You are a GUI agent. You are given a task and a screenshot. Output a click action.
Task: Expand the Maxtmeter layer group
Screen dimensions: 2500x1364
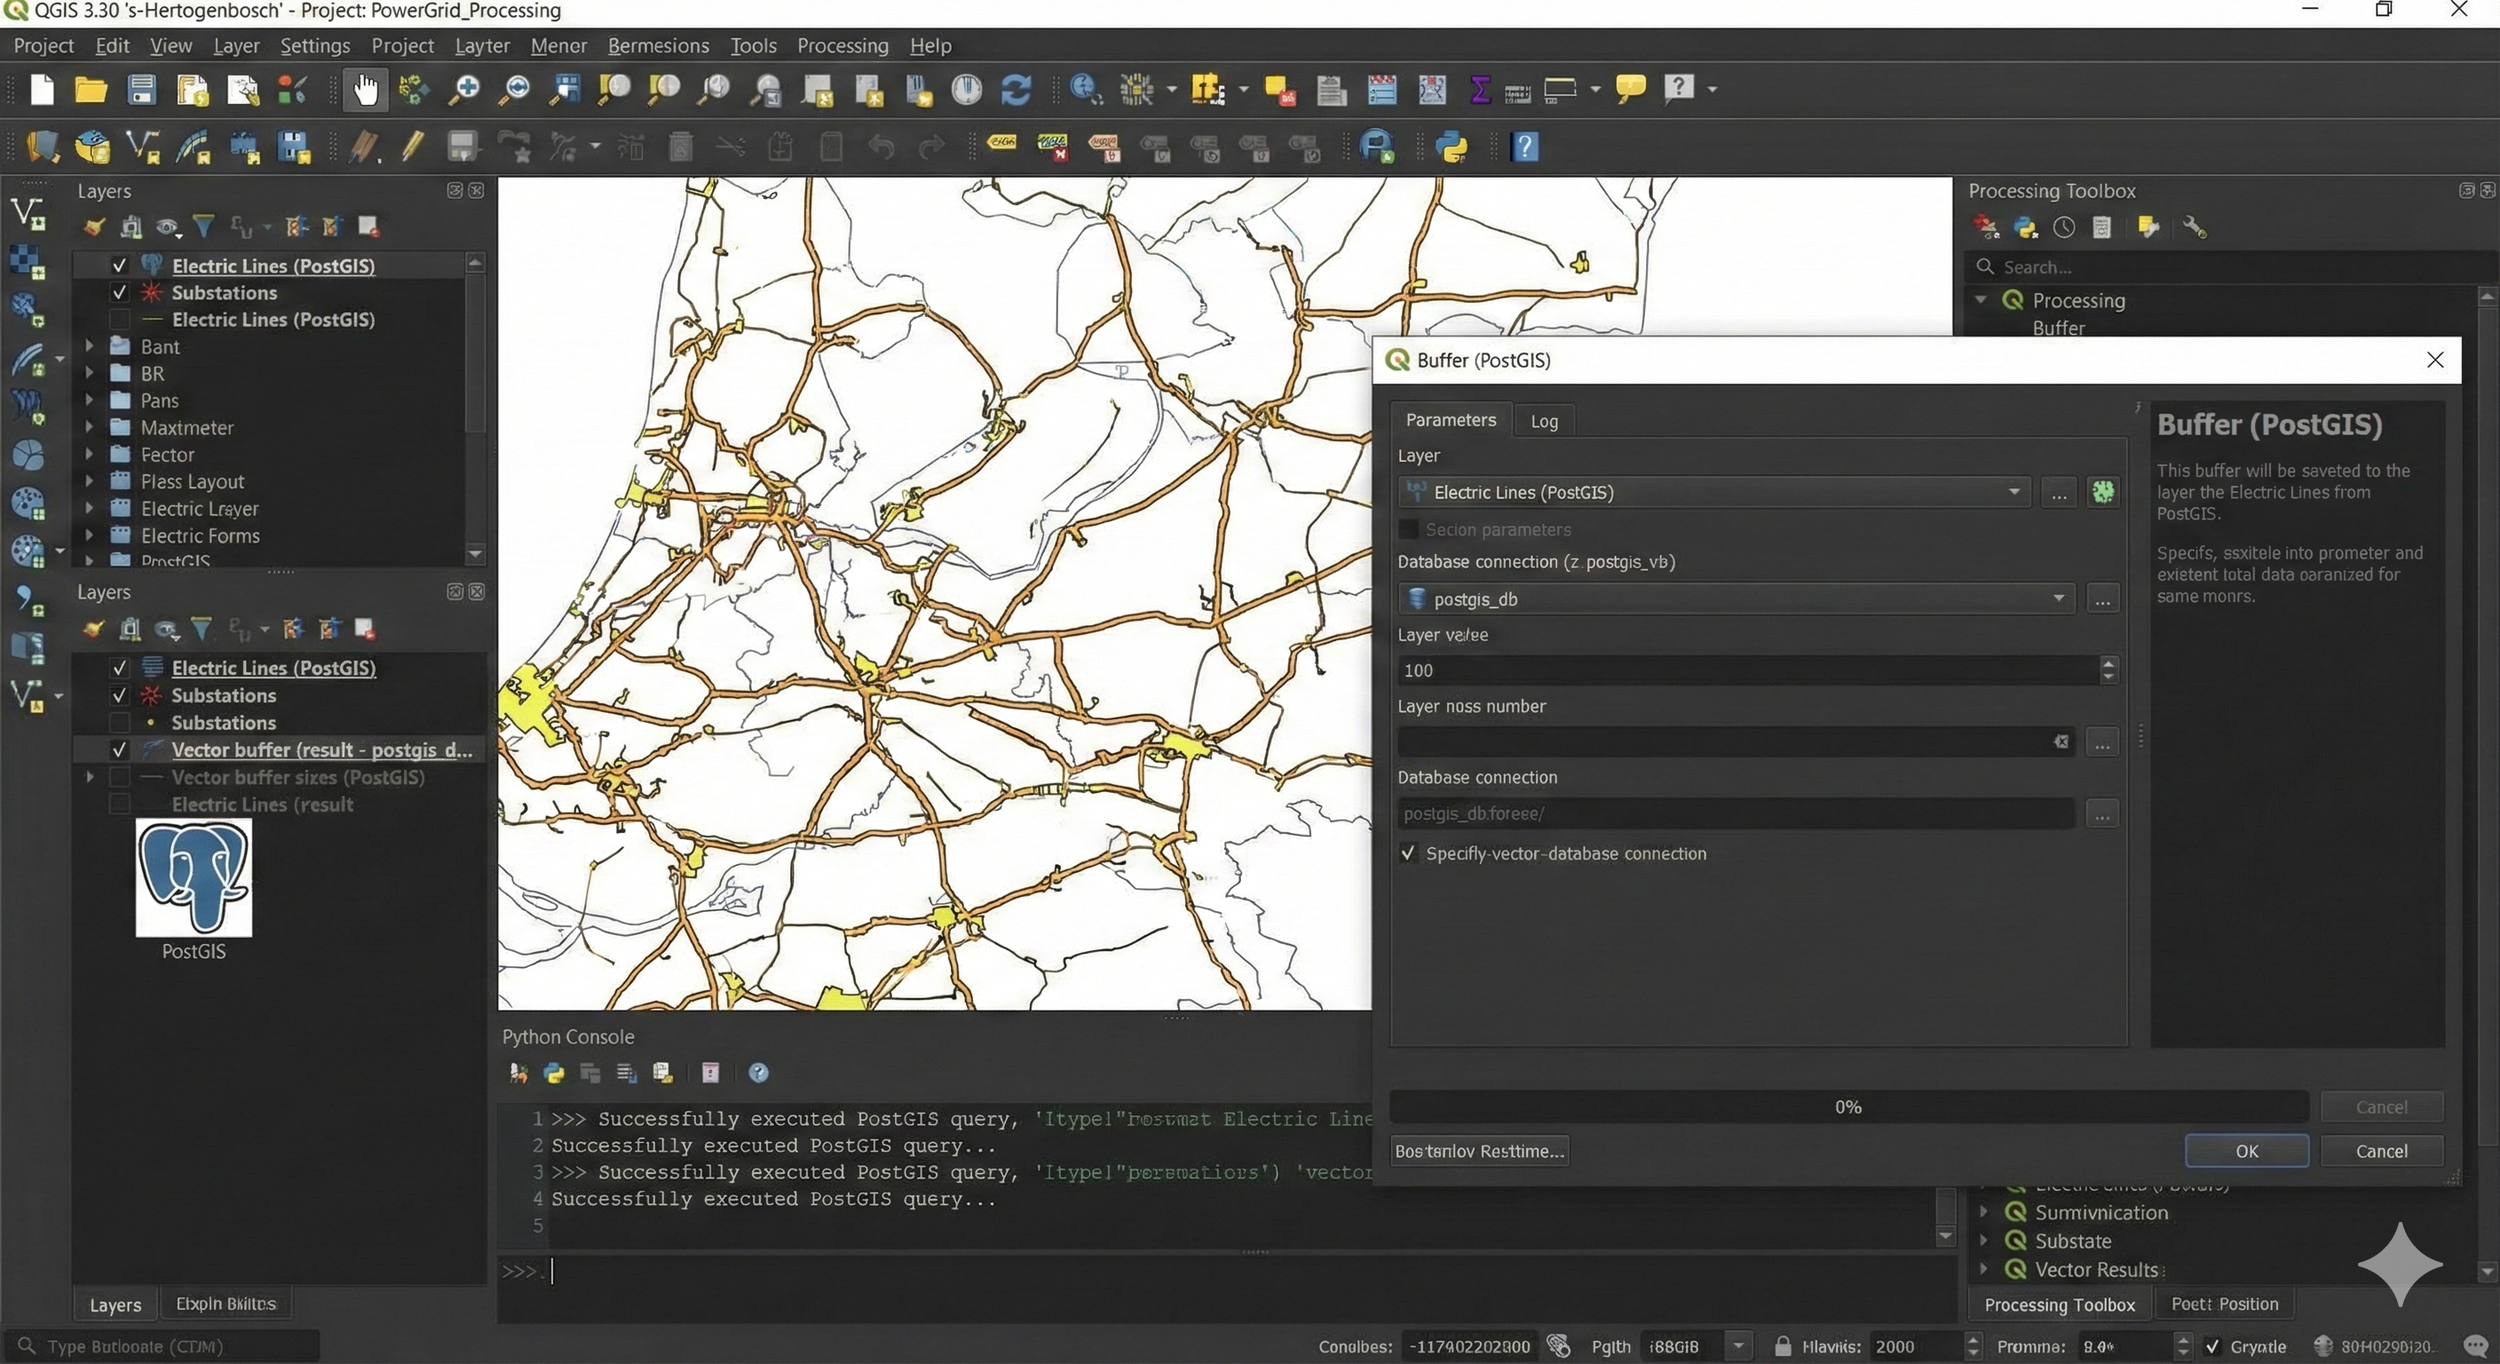pos(89,427)
